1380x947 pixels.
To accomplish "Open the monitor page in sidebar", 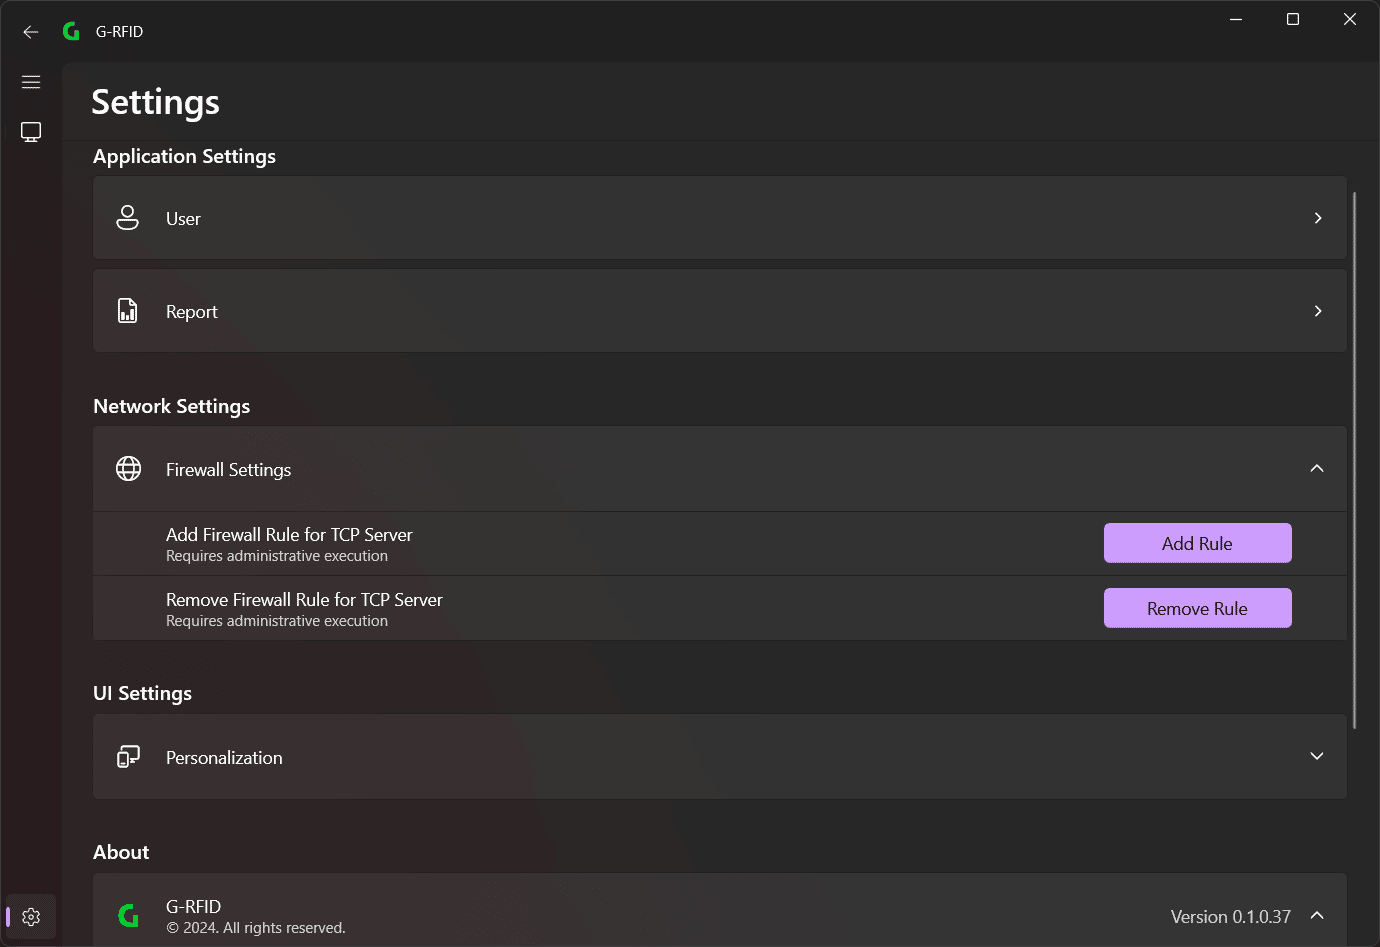I will [x=31, y=132].
